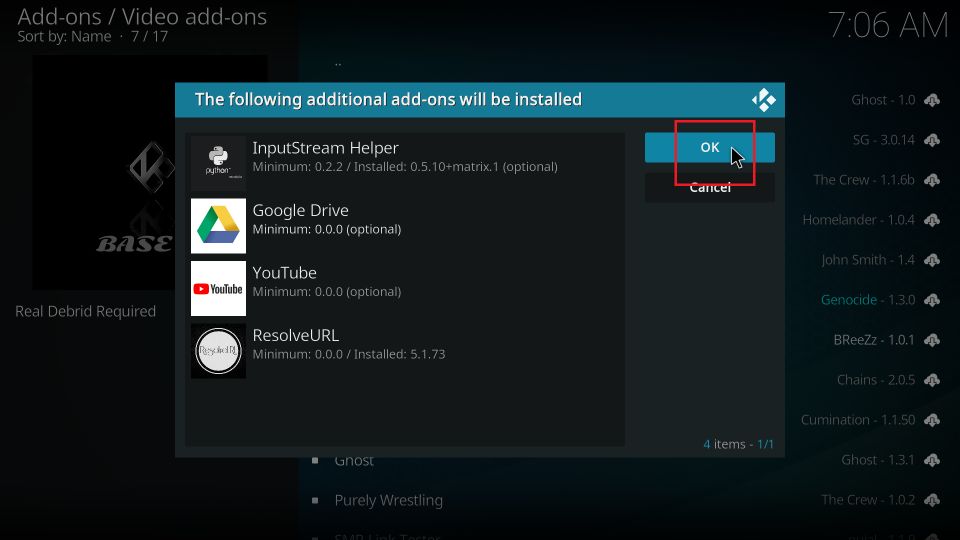Select the ResolveURL add-on icon
Image resolution: width=960 pixels, height=540 pixels.
pyautogui.click(x=218, y=351)
